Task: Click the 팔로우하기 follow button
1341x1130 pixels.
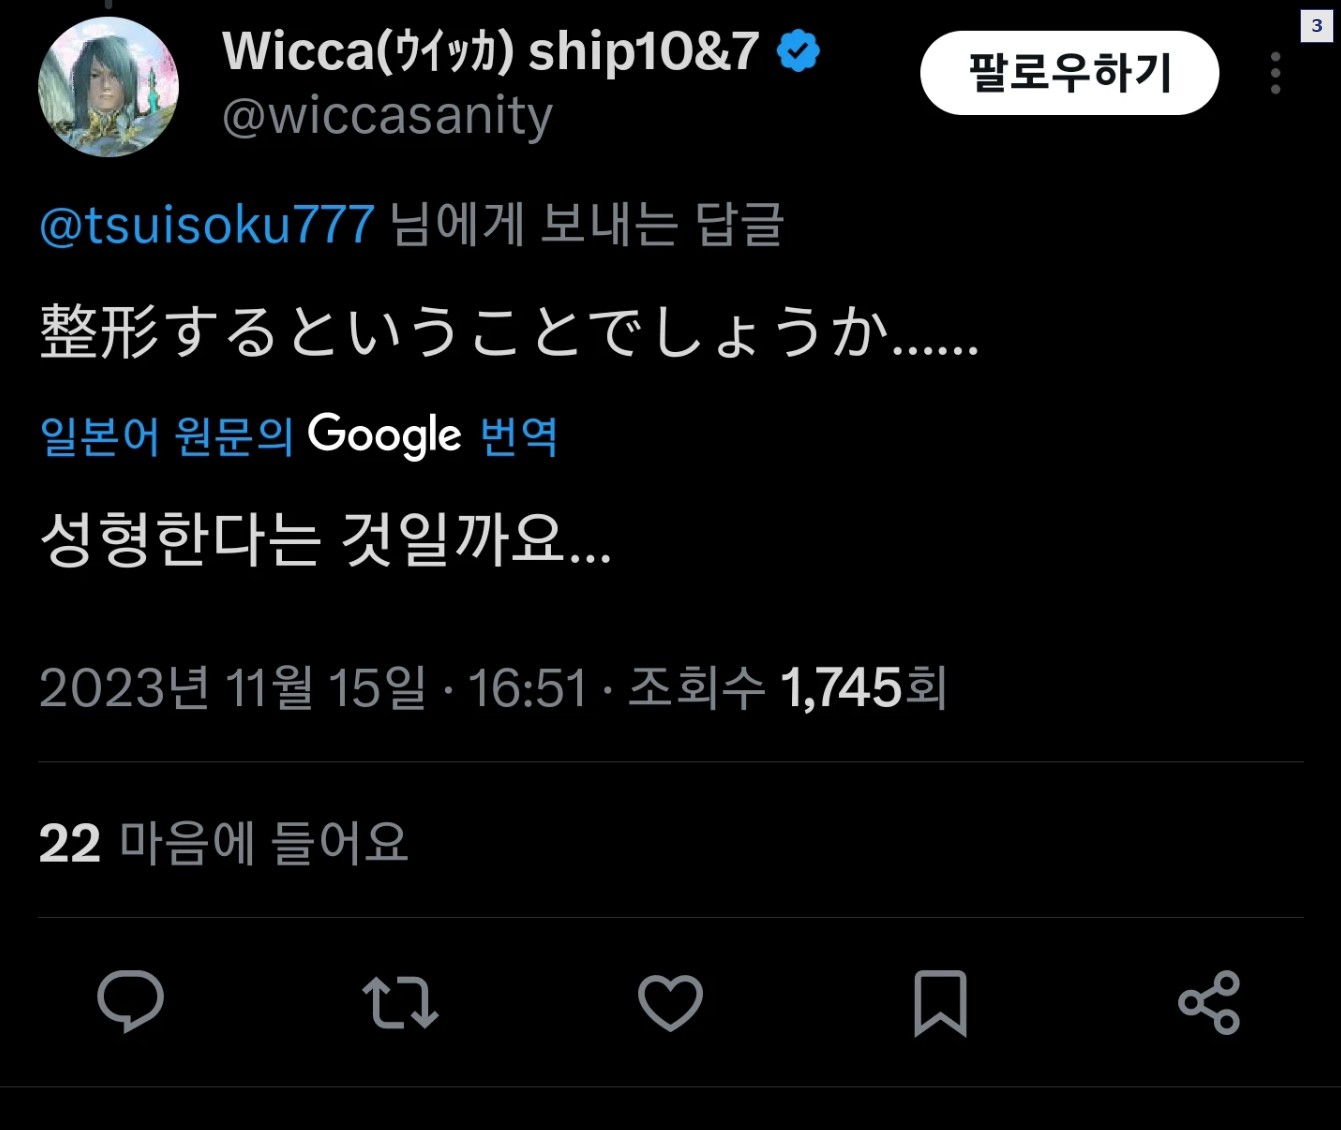Action: (1069, 73)
